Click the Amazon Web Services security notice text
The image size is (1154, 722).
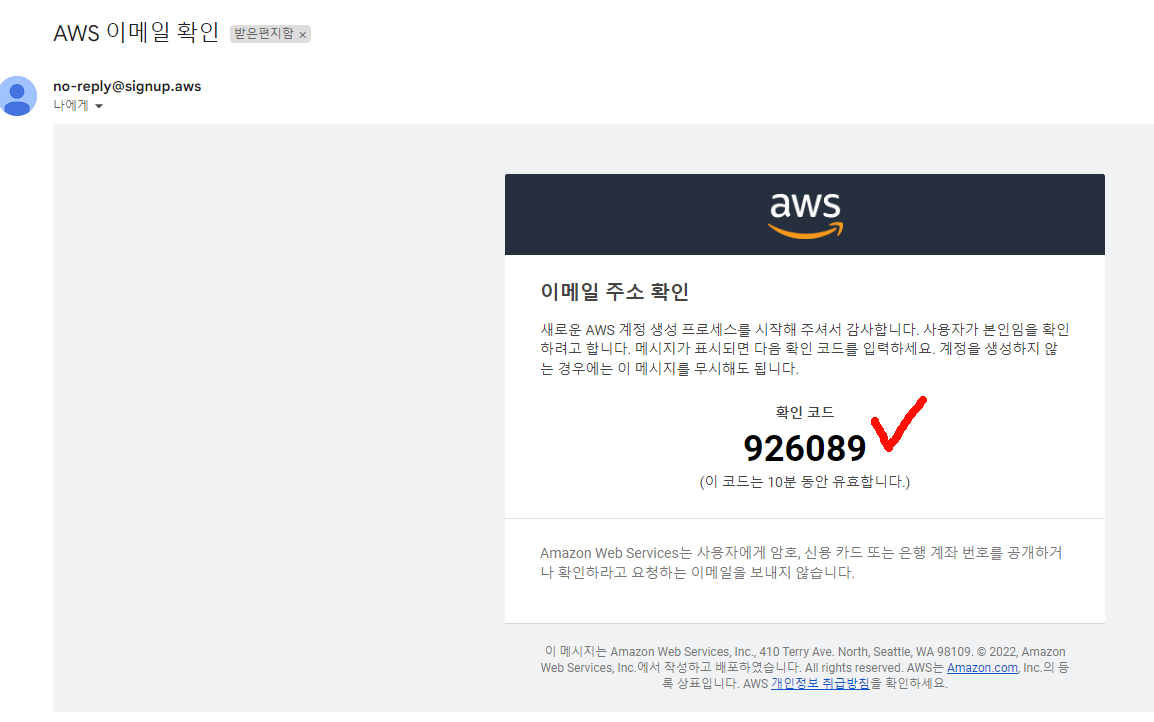tap(801, 562)
